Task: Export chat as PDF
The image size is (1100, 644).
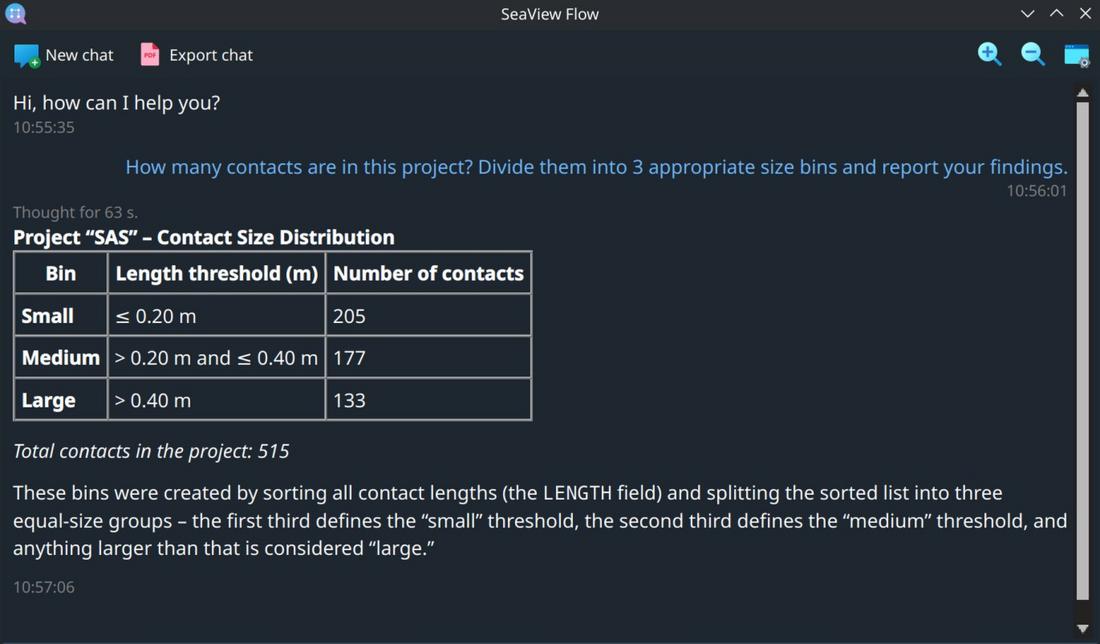Action: pos(196,55)
